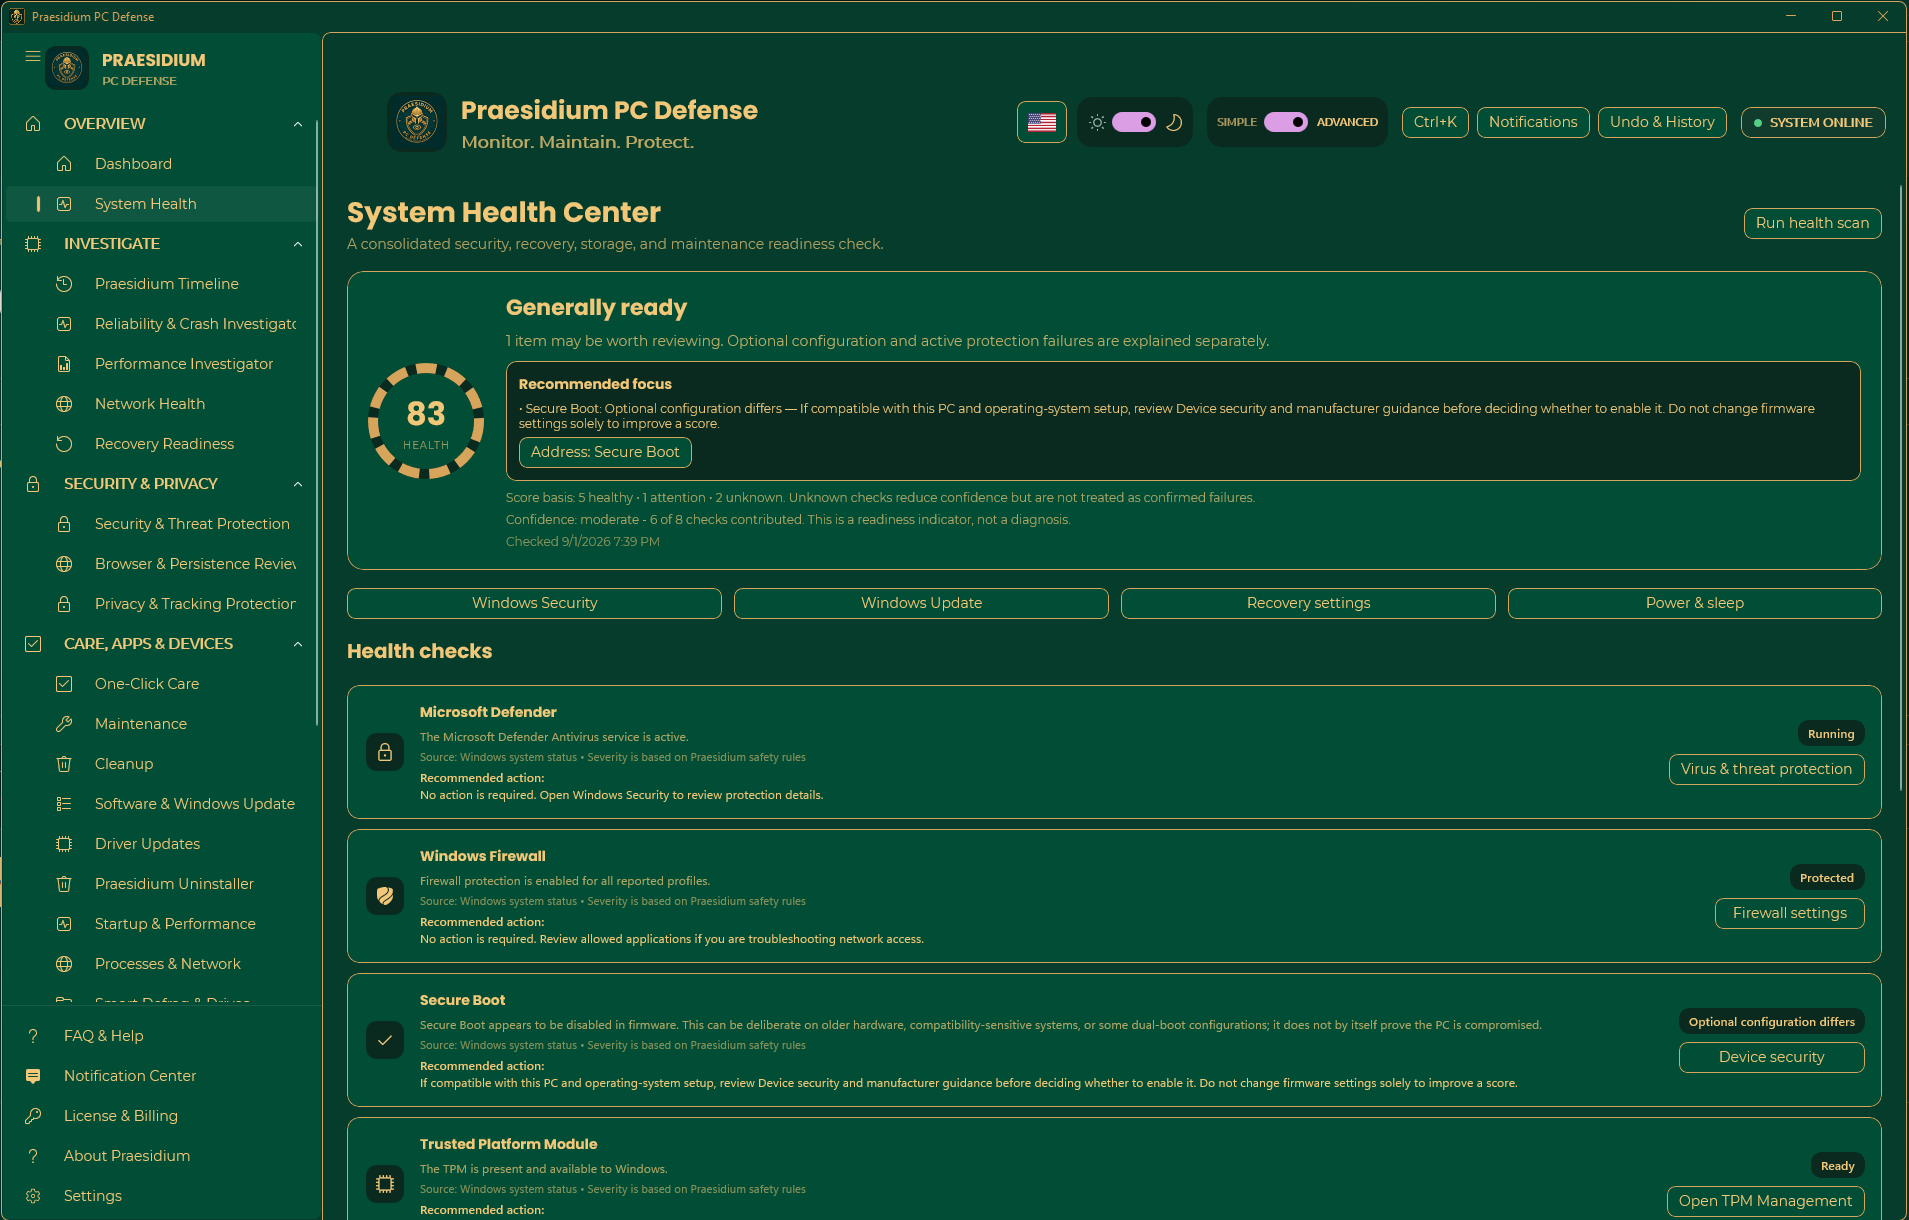Click the Trusted Platform Module chip icon
Viewport: 1909px width, 1220px height.
385,1184
